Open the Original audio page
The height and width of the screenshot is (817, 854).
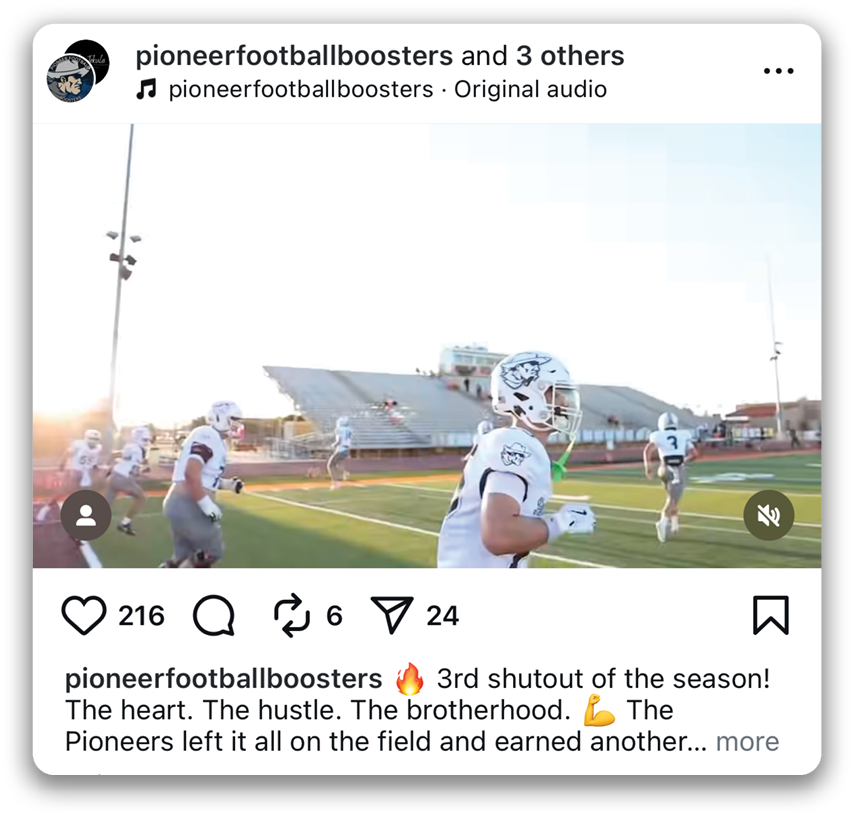click(x=530, y=89)
